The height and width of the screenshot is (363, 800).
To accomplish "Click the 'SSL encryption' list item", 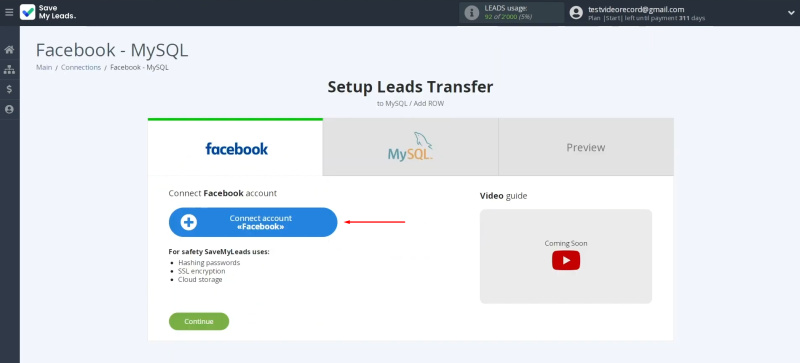I will [202, 271].
